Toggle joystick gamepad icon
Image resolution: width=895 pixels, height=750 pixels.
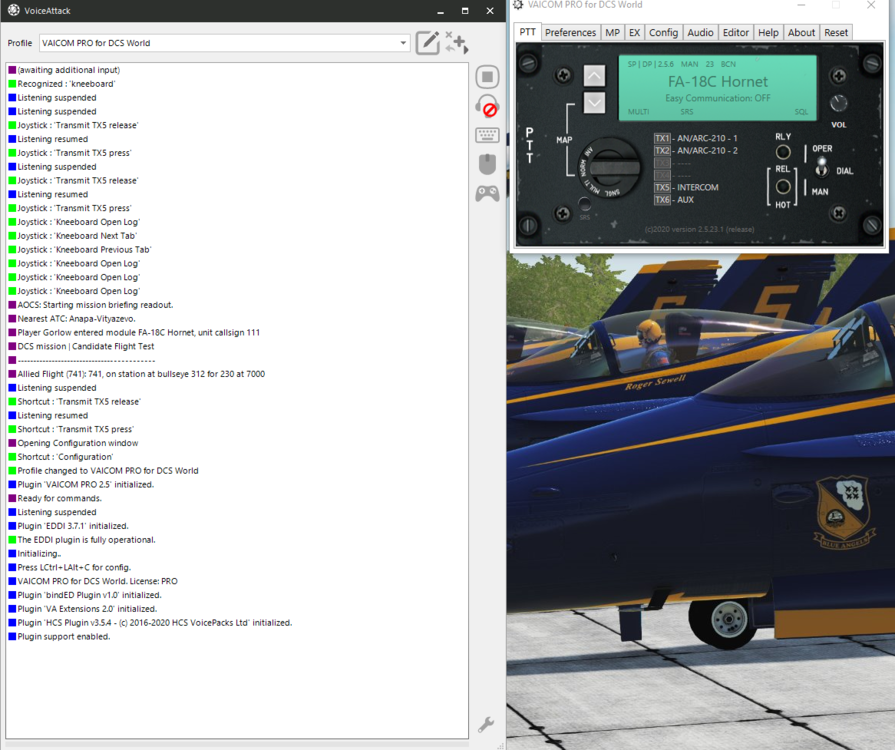tap(487, 193)
